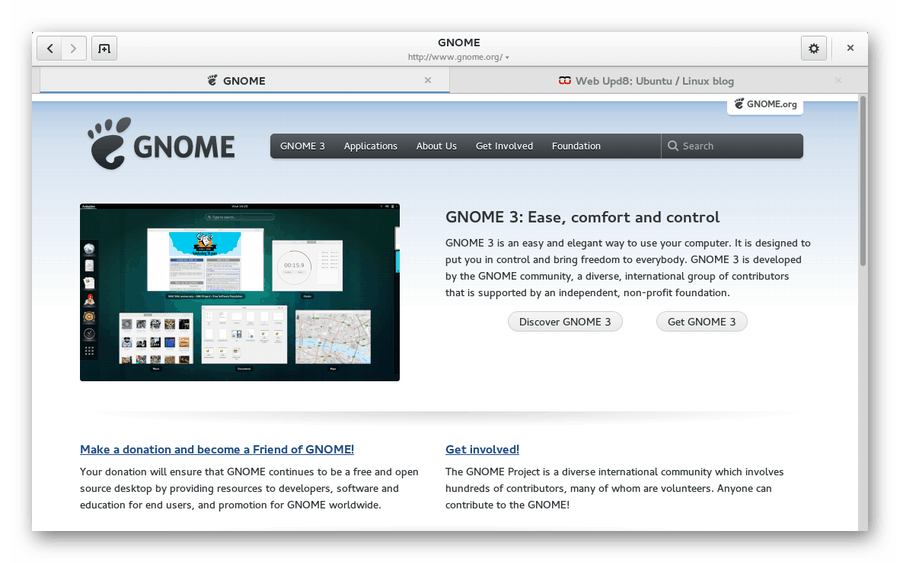The height and width of the screenshot is (563, 900).
Task: Click the Get GNOME 3 button
Action: pos(701,321)
